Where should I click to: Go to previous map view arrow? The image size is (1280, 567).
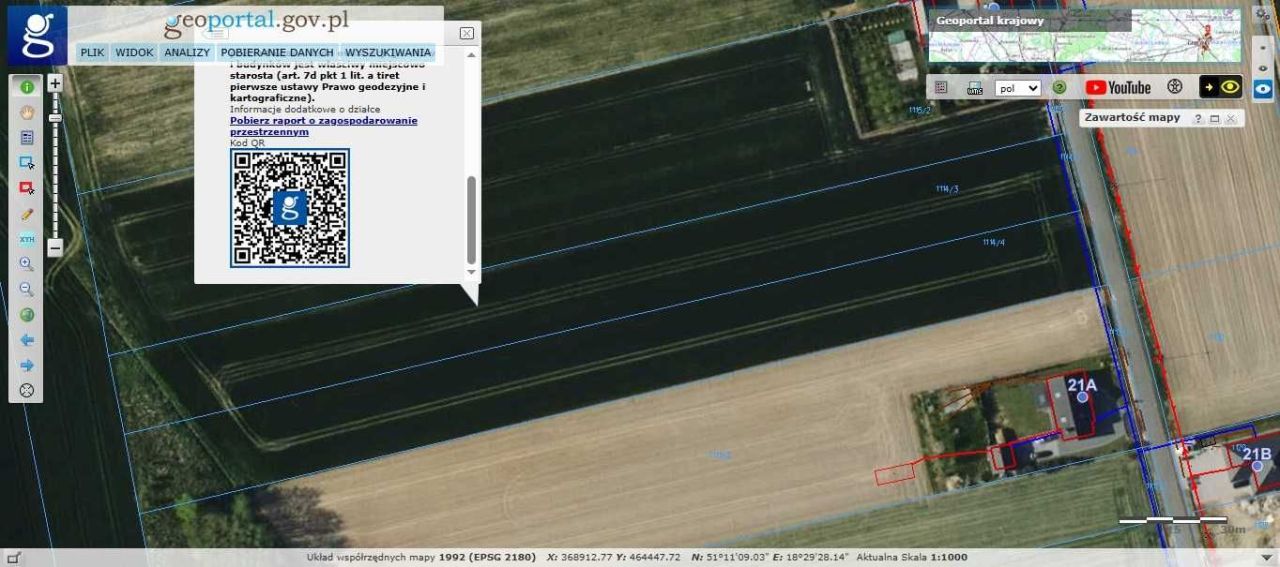click(x=26, y=340)
